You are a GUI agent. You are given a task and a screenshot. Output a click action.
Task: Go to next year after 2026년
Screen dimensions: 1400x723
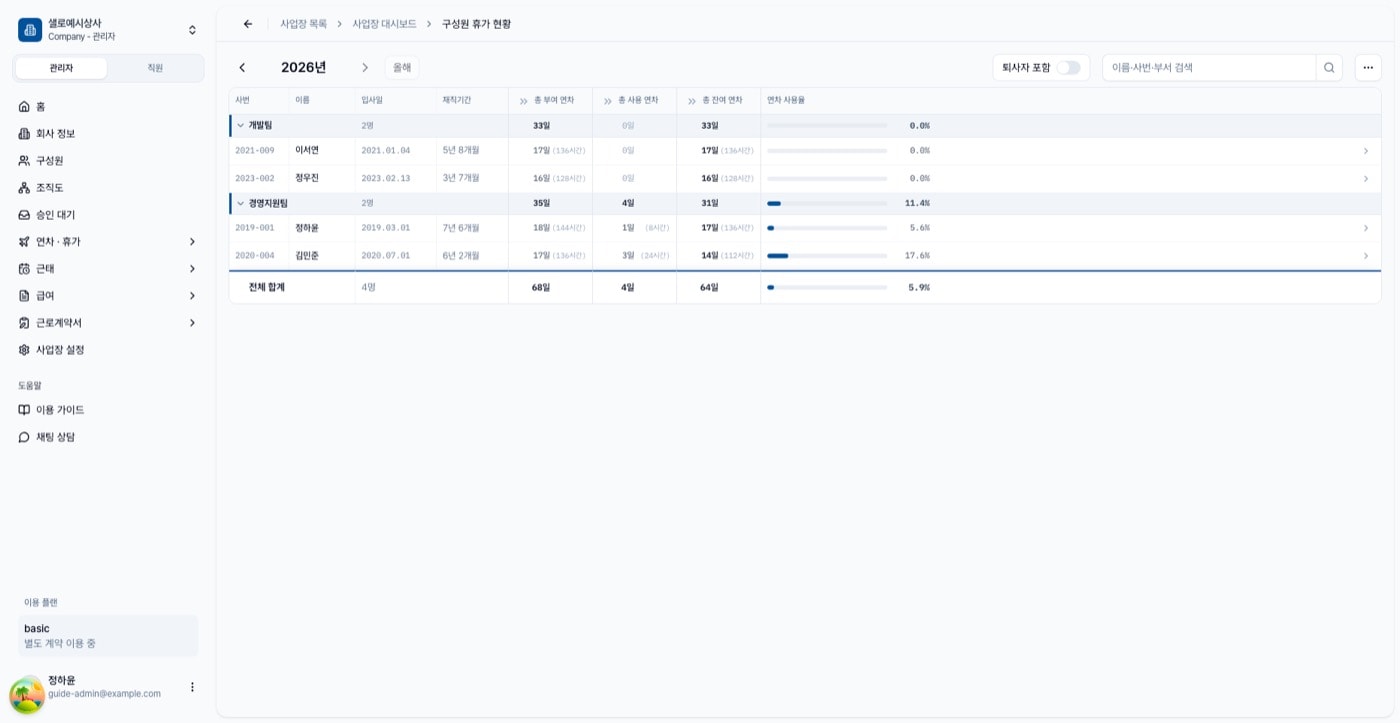click(x=365, y=68)
